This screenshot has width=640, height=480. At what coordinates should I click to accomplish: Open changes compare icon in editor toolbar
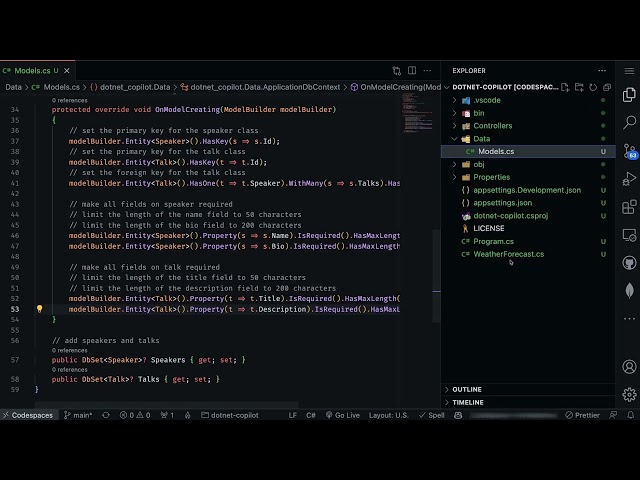(x=396, y=71)
